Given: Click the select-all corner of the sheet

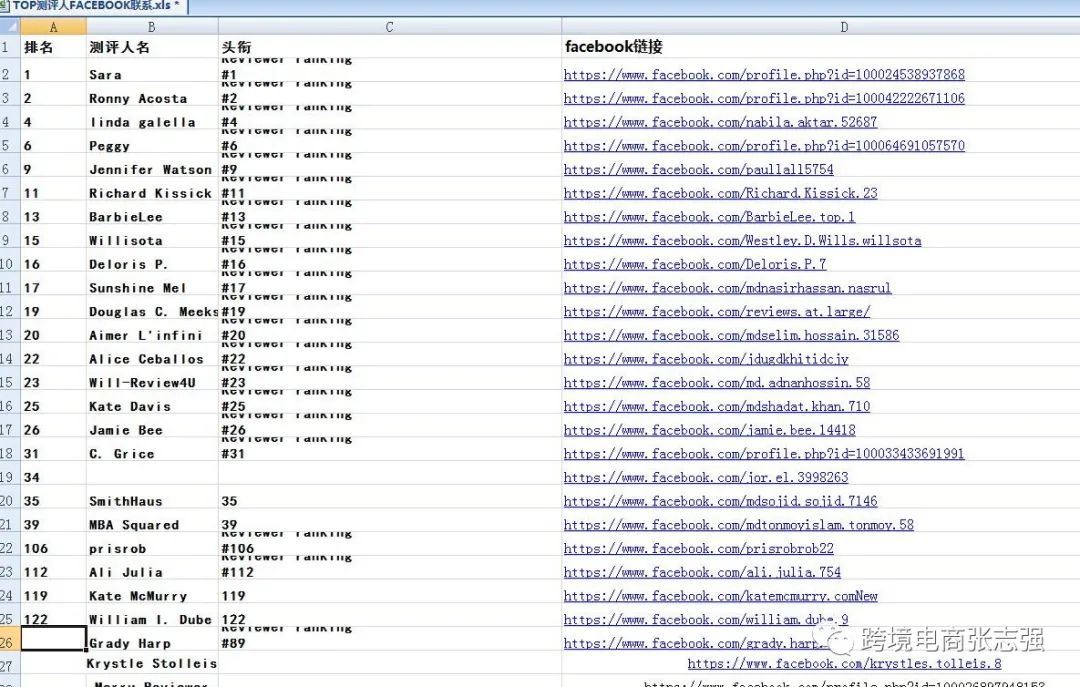Looking at the screenshot, I should tap(10, 27).
